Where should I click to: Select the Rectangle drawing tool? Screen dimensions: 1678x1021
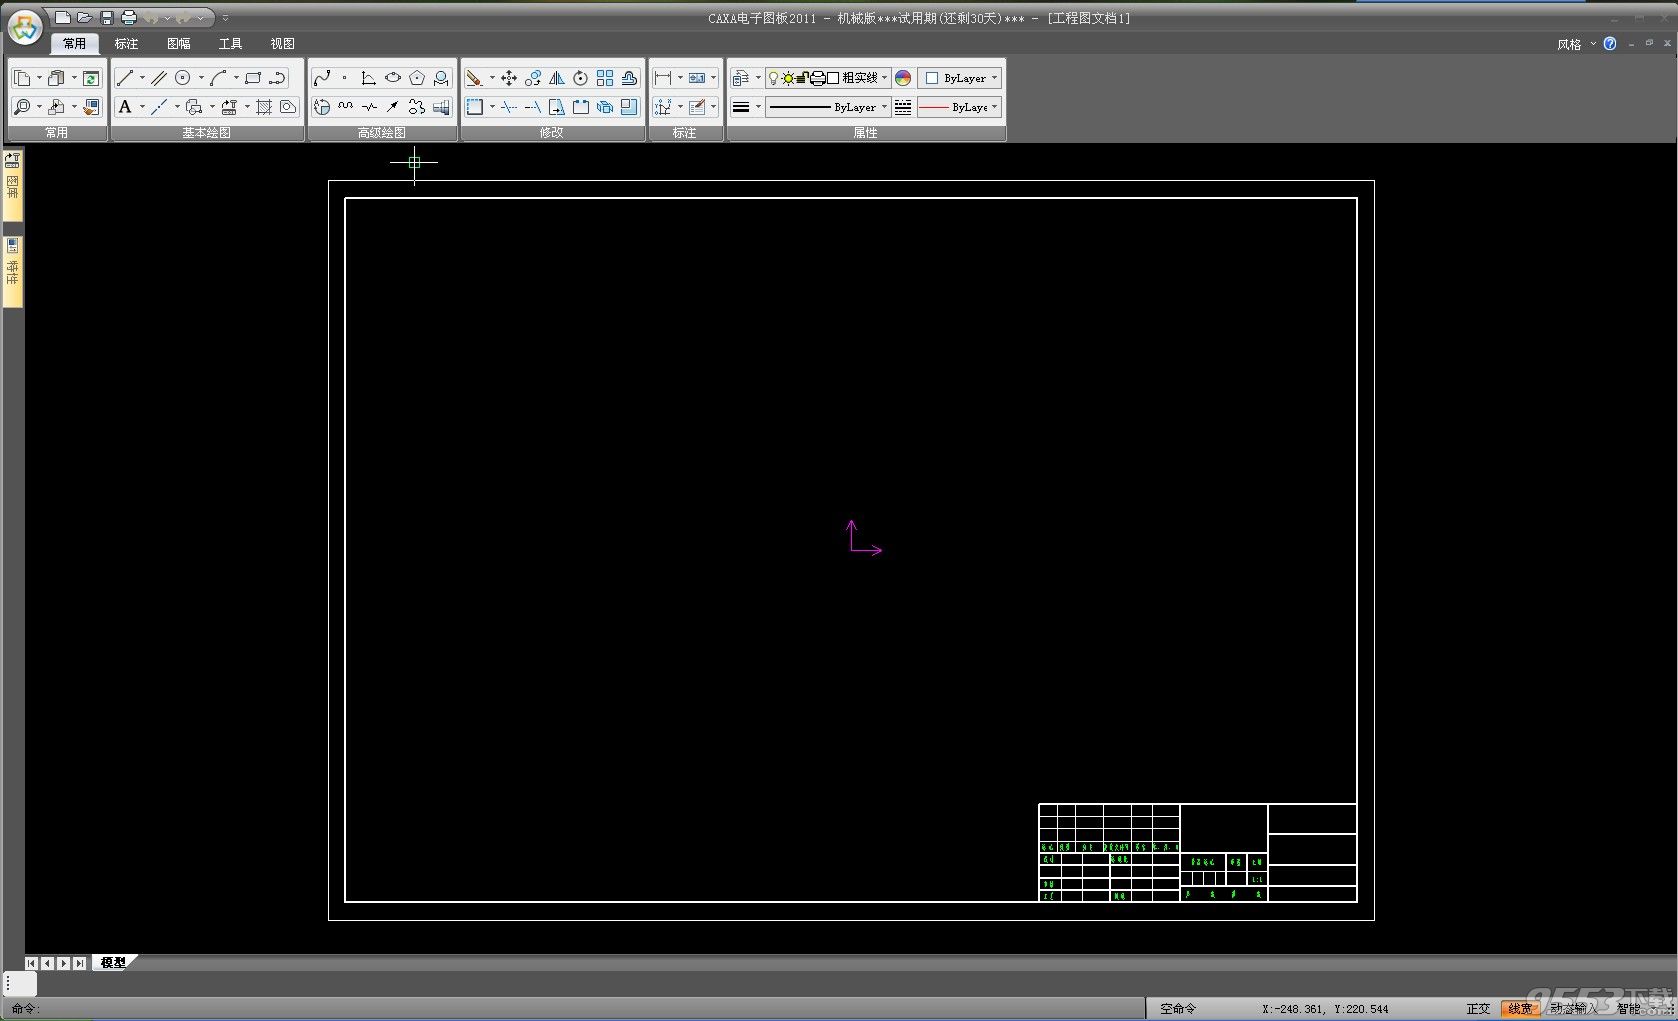[253, 78]
